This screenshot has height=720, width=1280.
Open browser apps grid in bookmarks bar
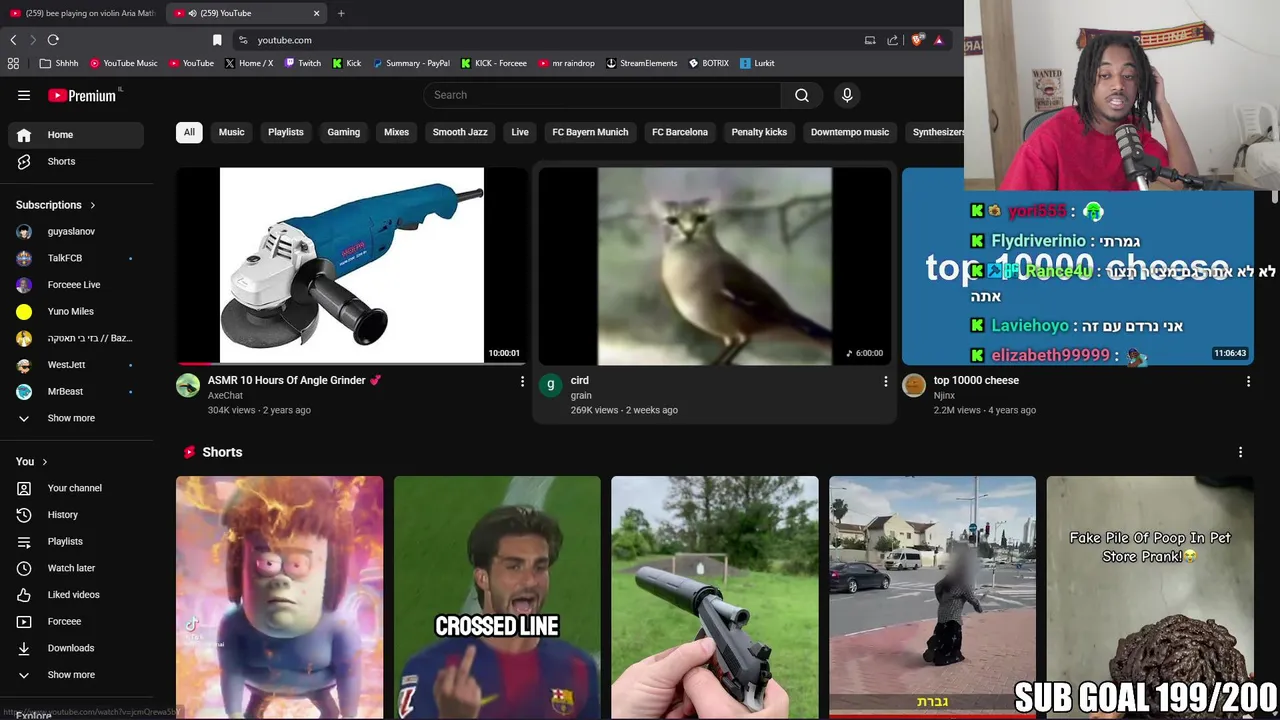pyautogui.click(x=13, y=63)
